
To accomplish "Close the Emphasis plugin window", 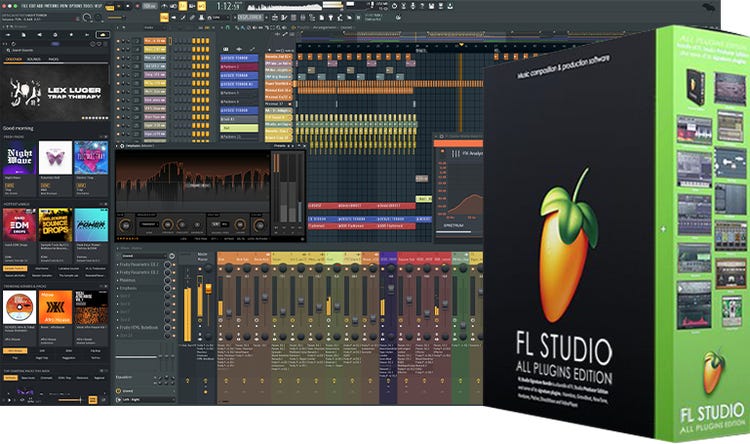I will (304, 145).
